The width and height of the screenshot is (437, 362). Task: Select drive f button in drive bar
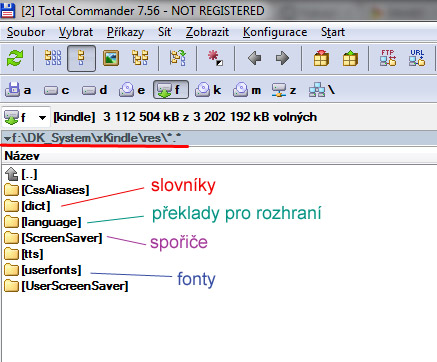click(x=171, y=90)
